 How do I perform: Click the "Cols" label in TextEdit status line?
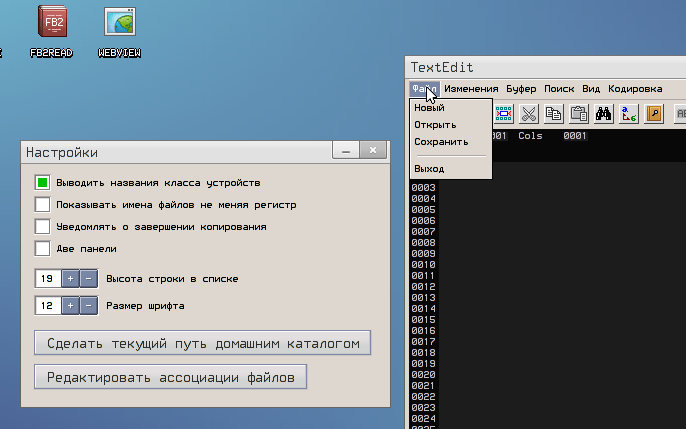pos(530,136)
